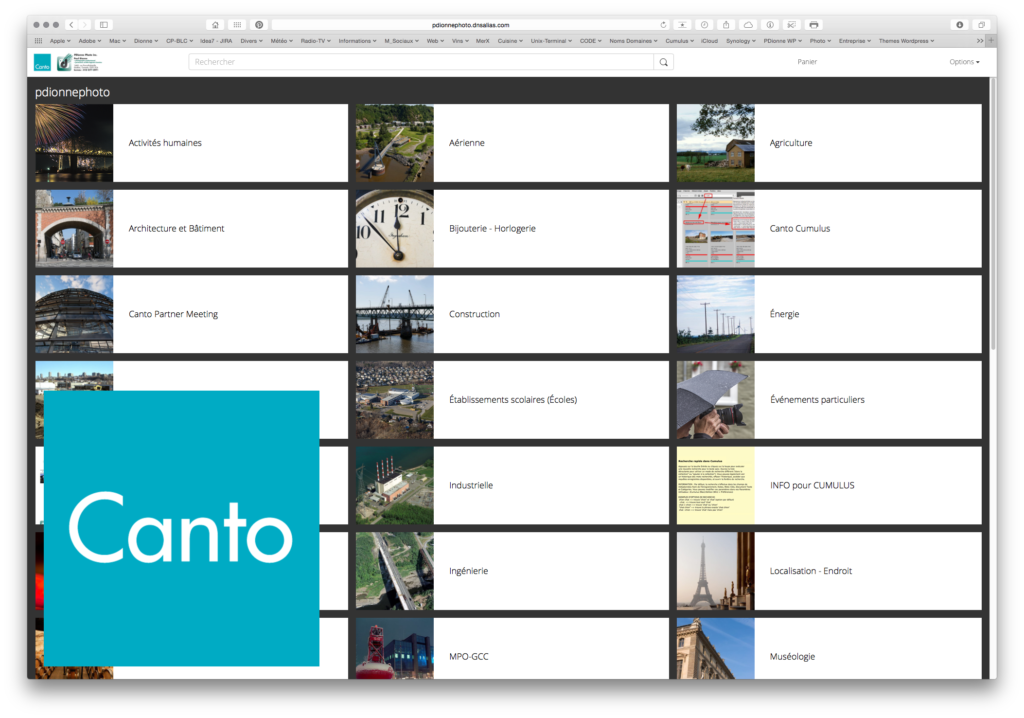Image resolution: width=1024 pixels, height=718 pixels.
Task: Click the favorites bar grid icon
Action: [x=38, y=41]
